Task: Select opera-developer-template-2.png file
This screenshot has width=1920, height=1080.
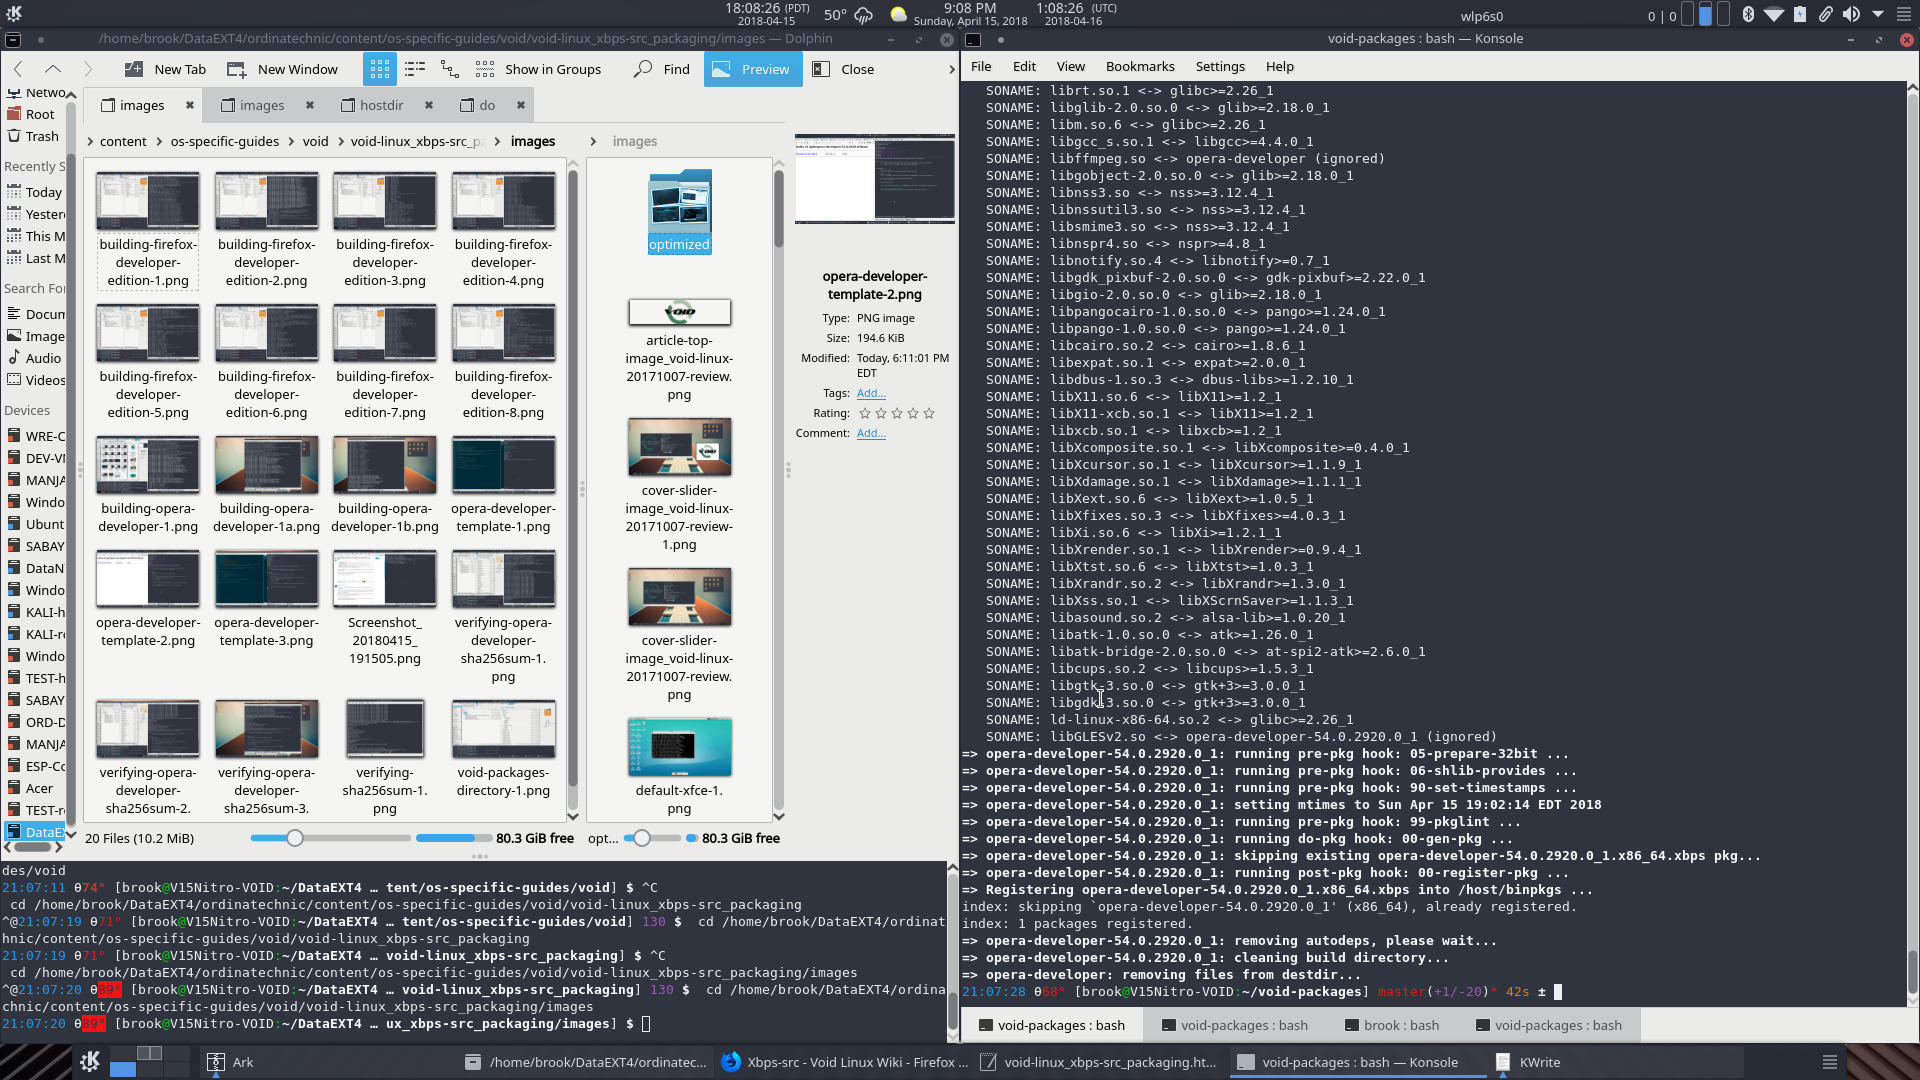Action: [148, 598]
